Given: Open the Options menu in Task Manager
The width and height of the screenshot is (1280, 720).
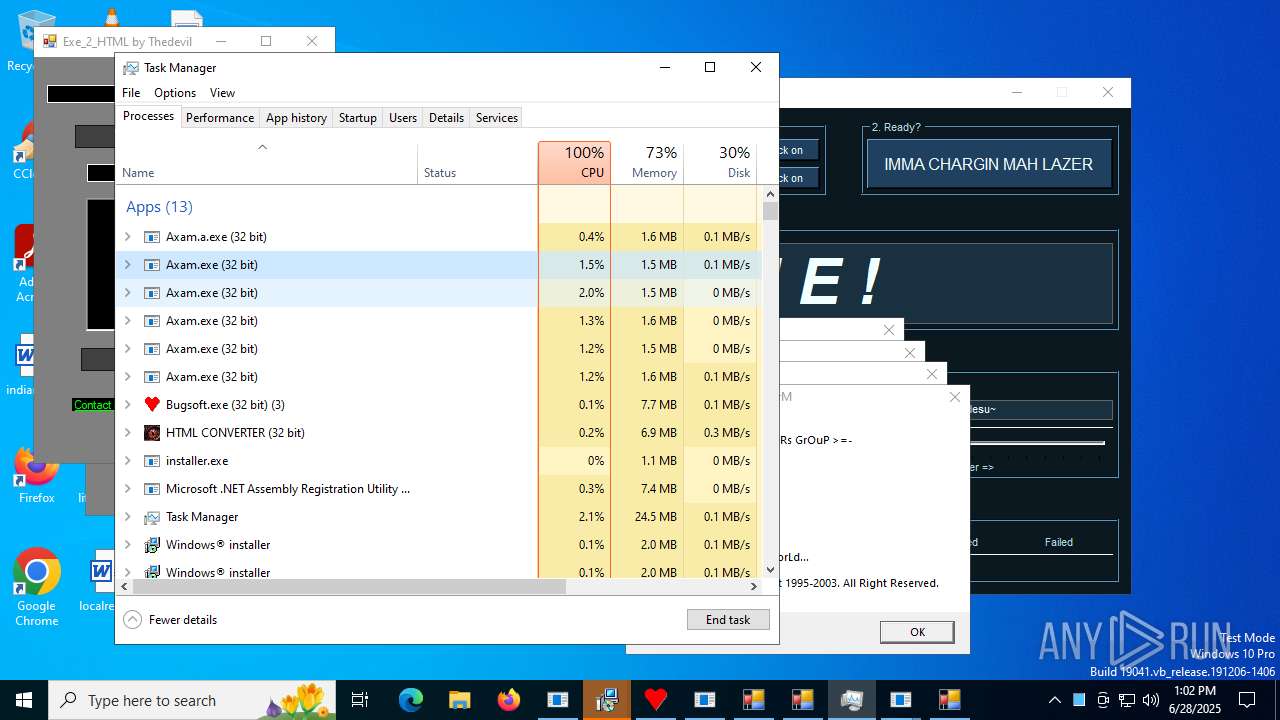Looking at the screenshot, I should (175, 93).
